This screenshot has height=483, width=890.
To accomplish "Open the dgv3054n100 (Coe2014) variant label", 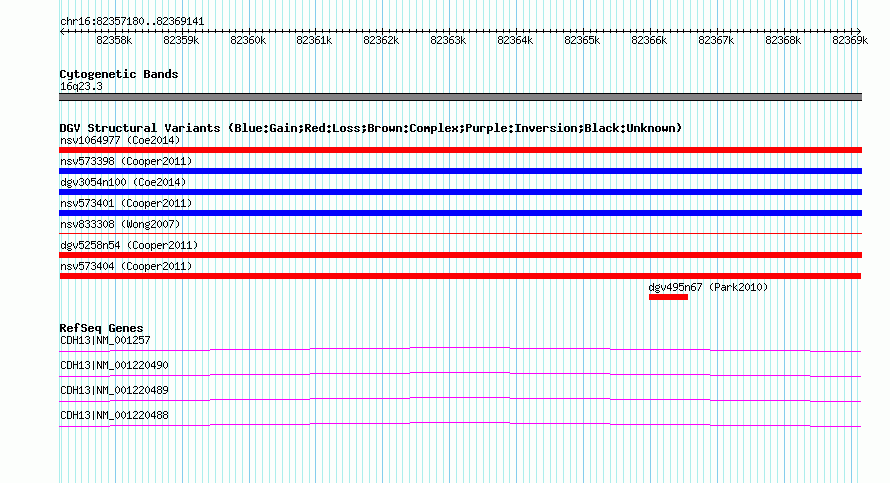I will click(x=123, y=182).
